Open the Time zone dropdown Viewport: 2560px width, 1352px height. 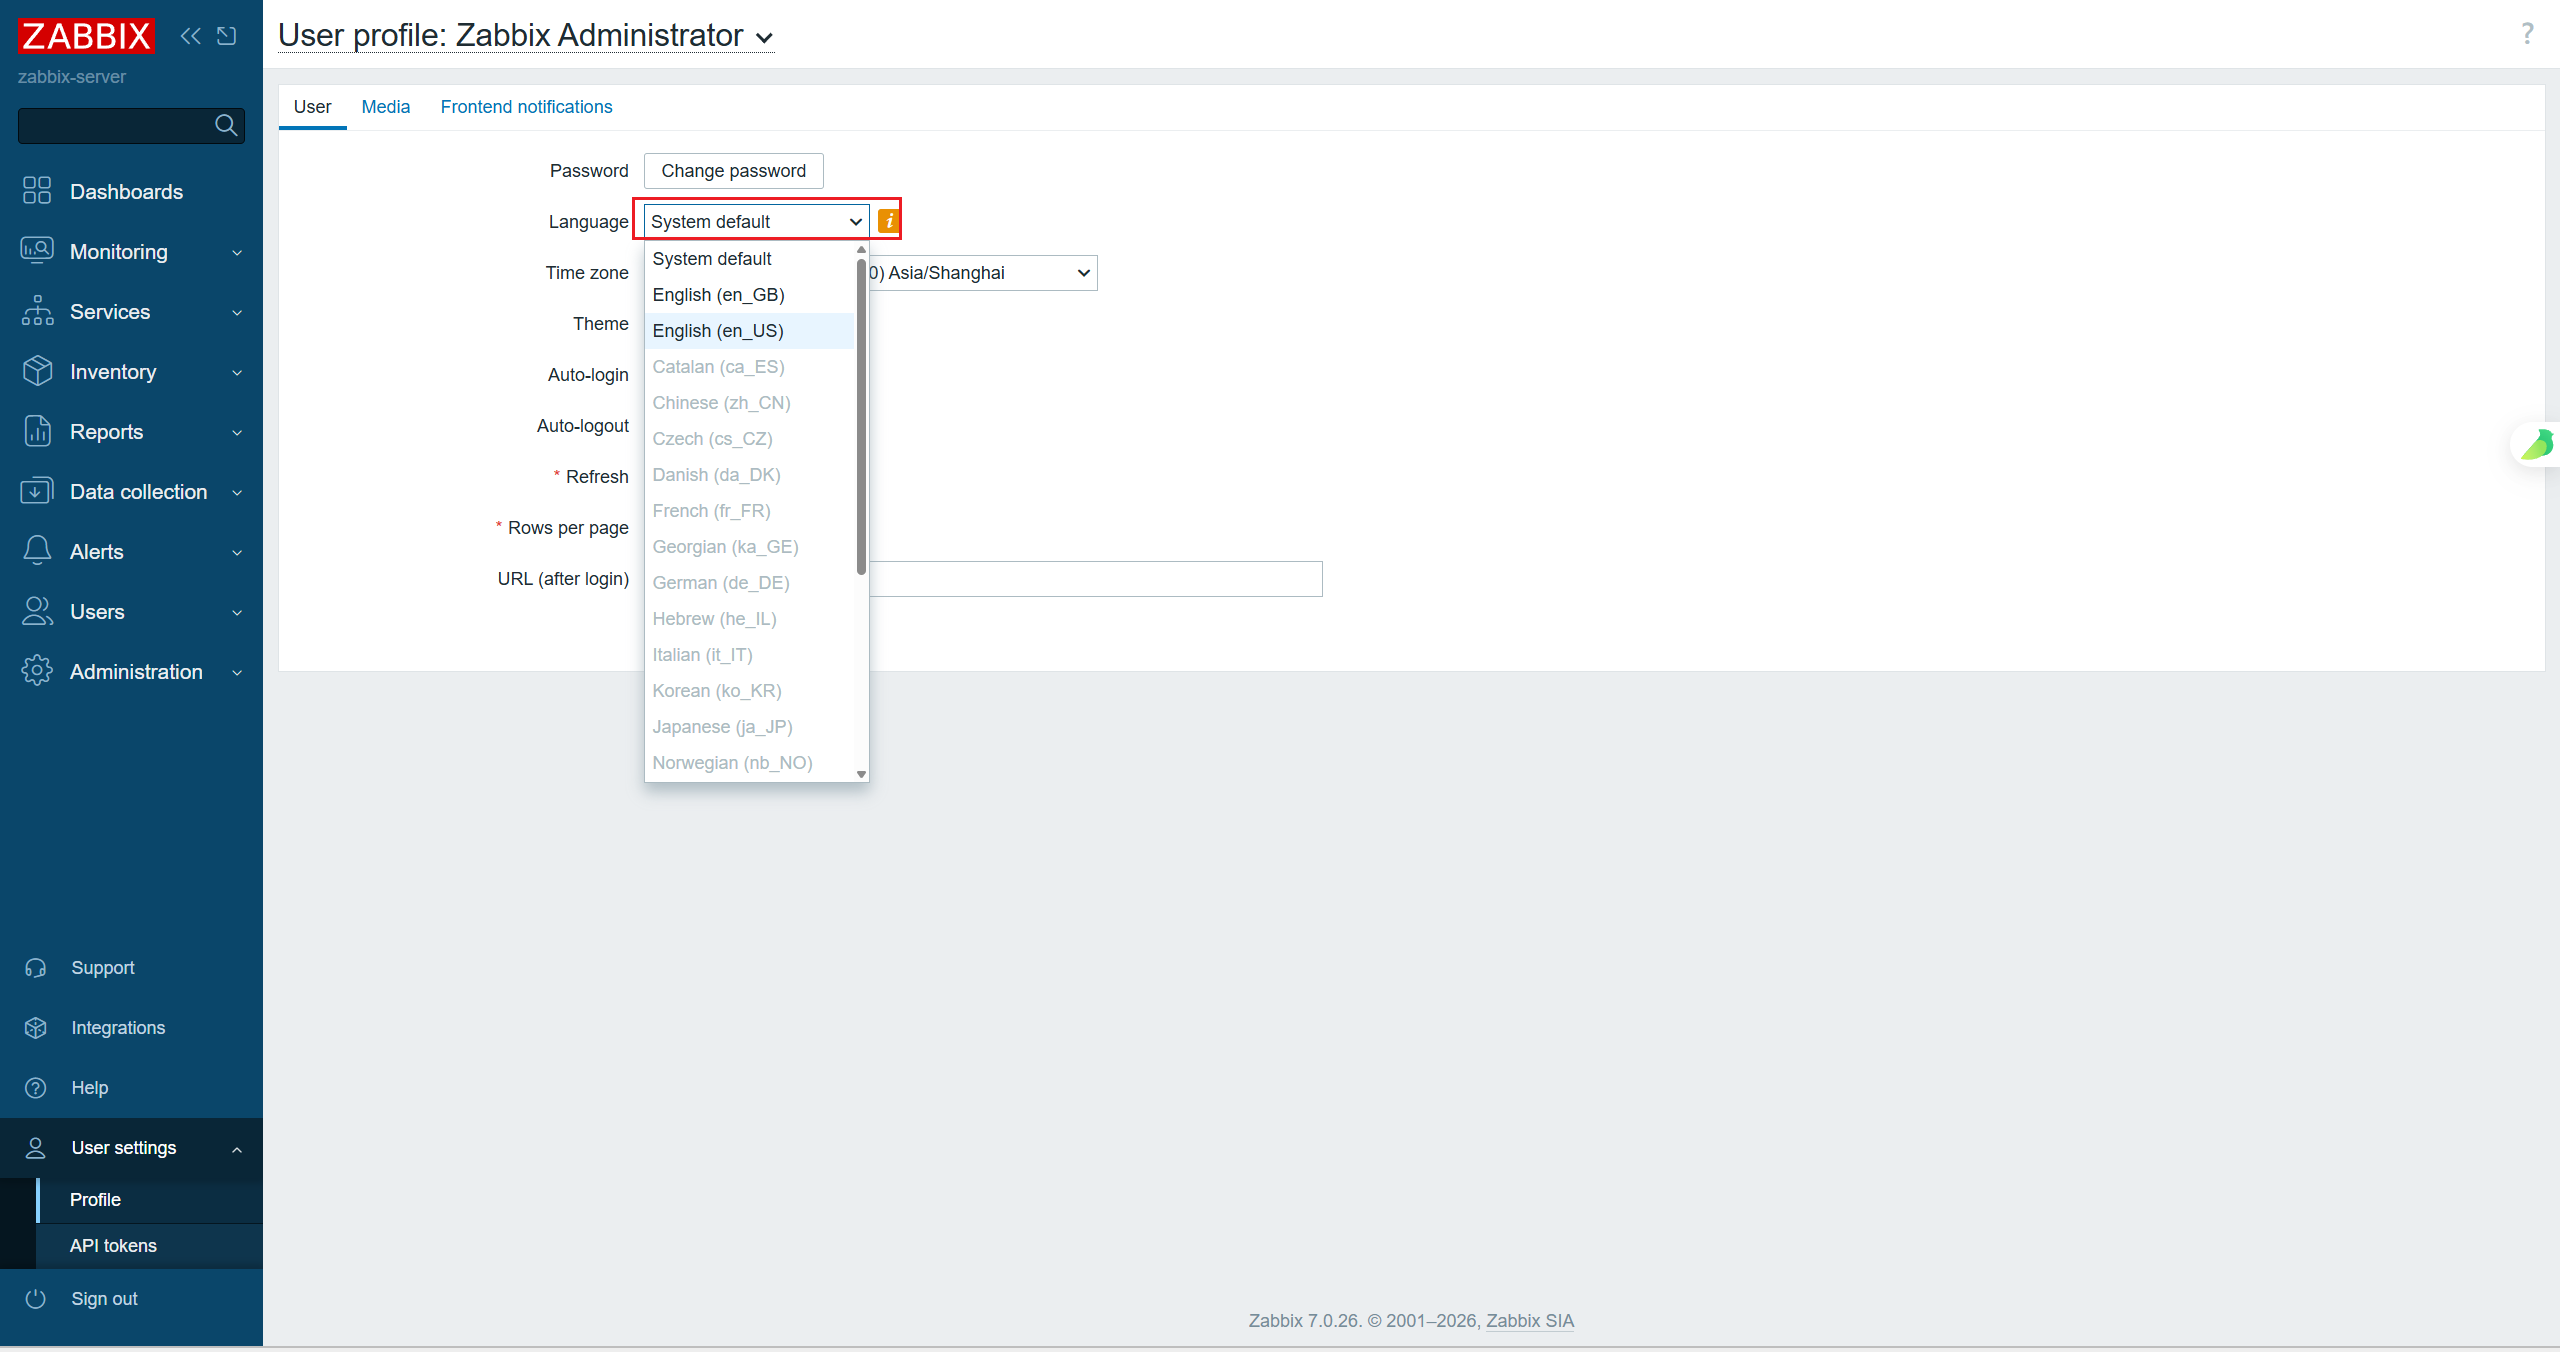[x=983, y=273]
